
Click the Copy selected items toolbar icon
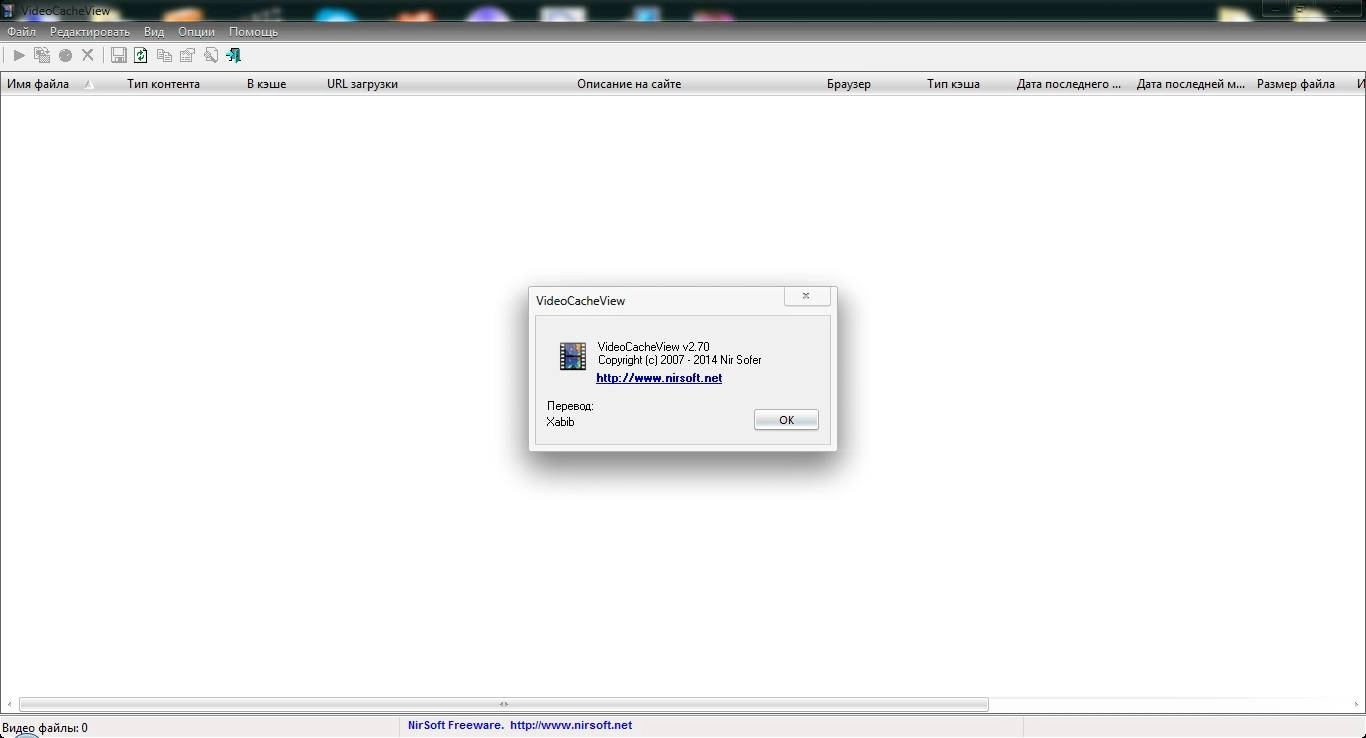pyautogui.click(x=164, y=56)
